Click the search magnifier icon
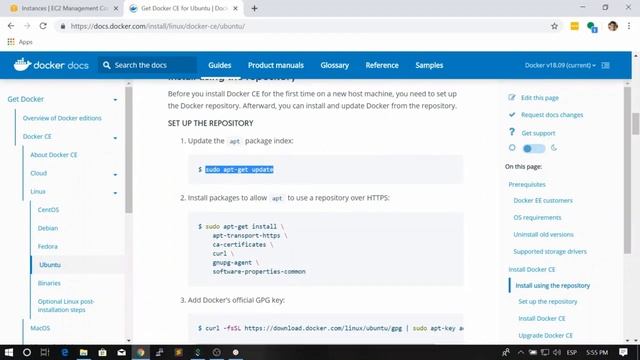The height and width of the screenshot is (360, 640). point(107,65)
